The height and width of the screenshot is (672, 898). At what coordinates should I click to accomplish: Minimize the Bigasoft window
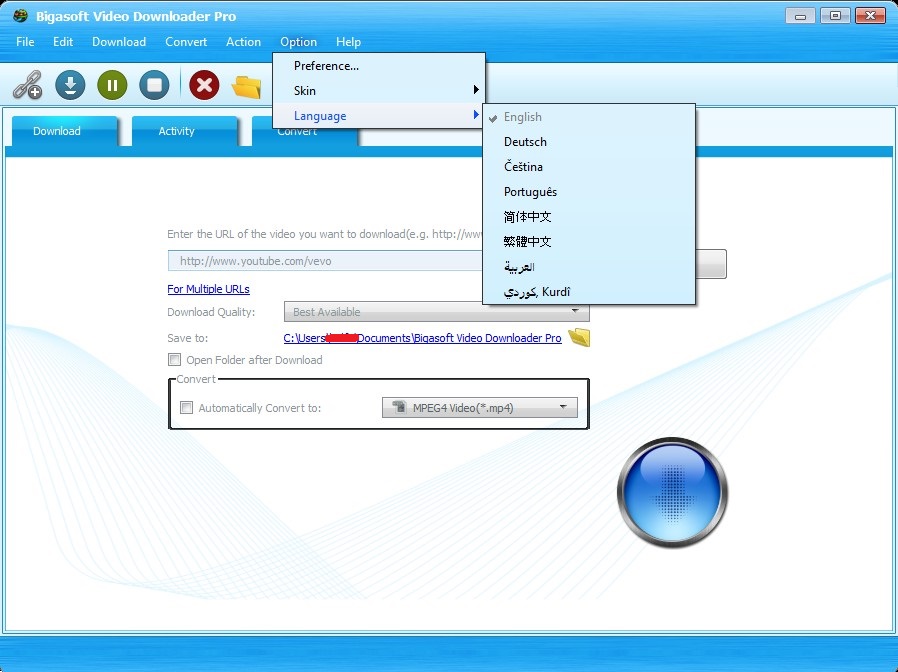[x=800, y=16]
